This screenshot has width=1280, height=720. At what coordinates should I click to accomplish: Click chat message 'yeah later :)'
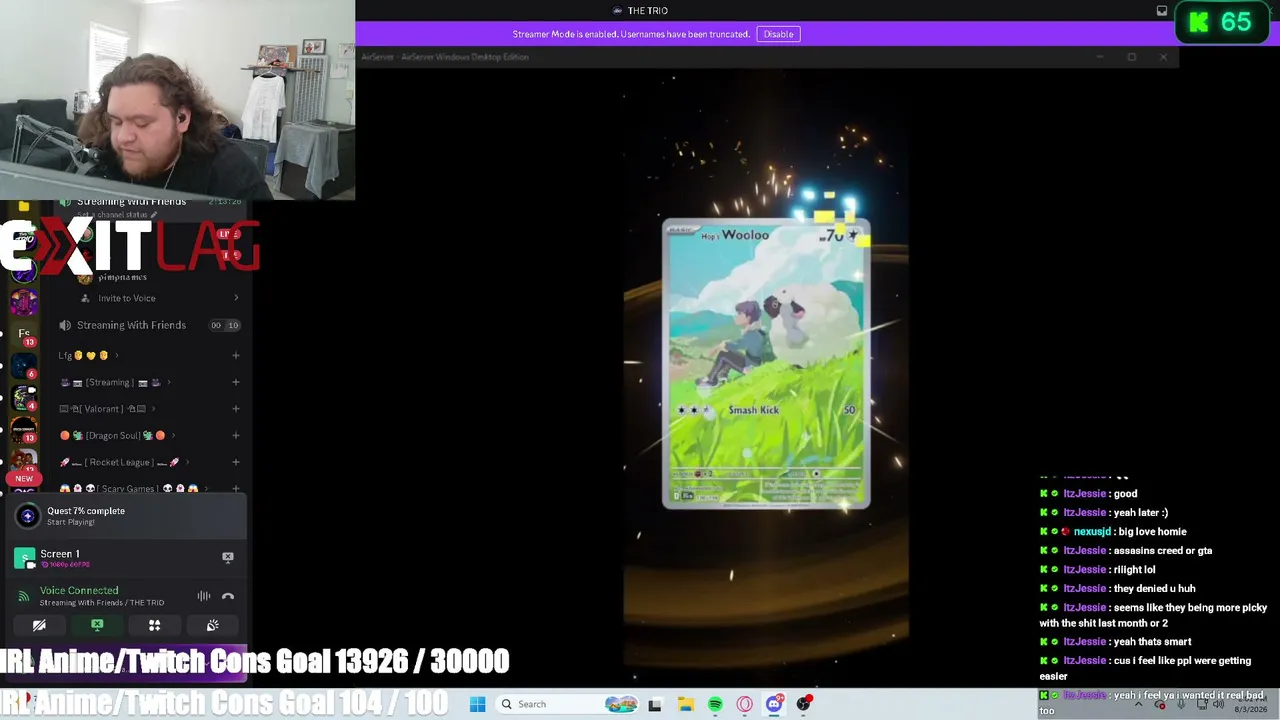(1140, 513)
